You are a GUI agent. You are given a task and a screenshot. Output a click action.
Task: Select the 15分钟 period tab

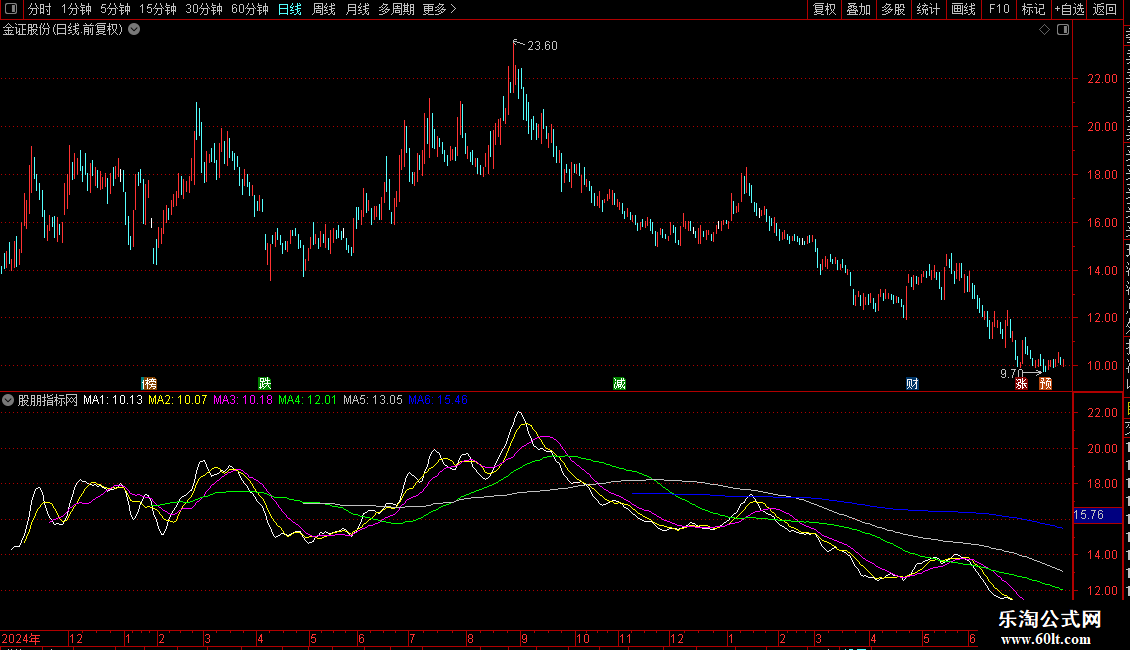pos(157,9)
